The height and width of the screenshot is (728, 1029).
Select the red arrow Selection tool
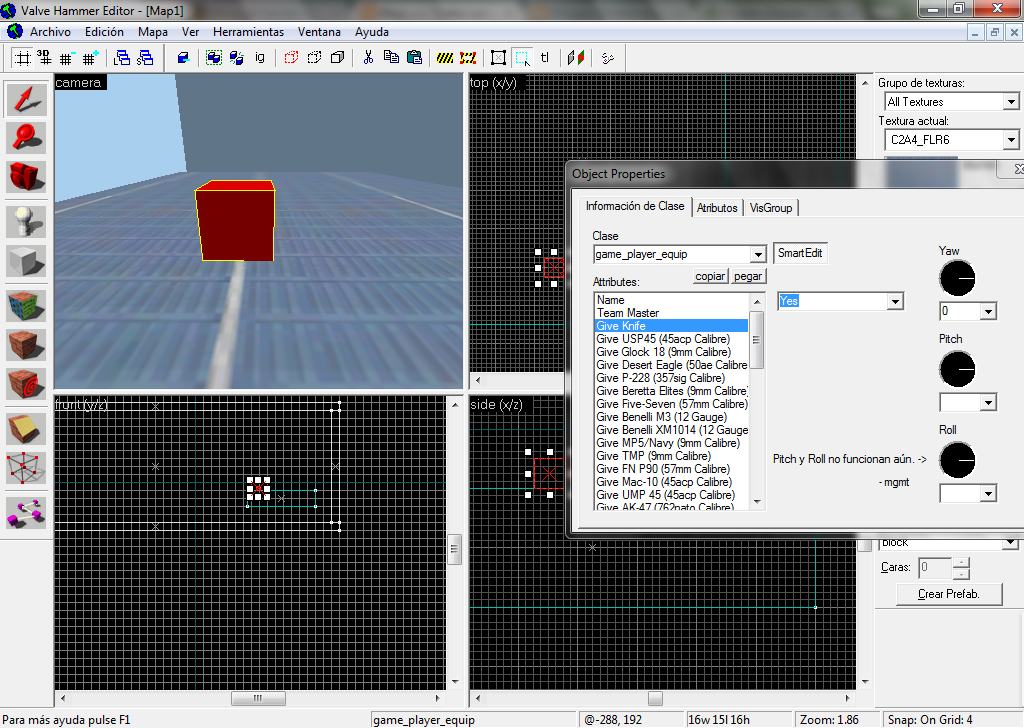pyautogui.click(x=26, y=100)
